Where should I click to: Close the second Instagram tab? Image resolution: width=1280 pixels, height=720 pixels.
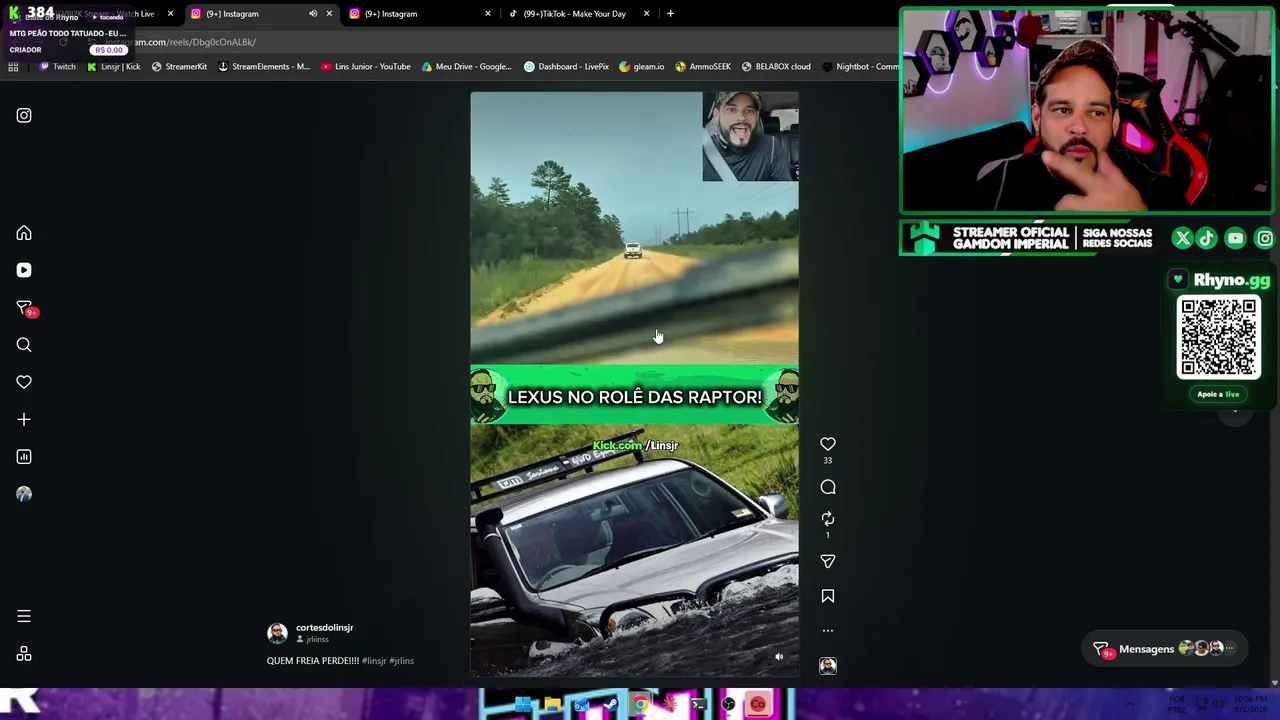(x=488, y=14)
